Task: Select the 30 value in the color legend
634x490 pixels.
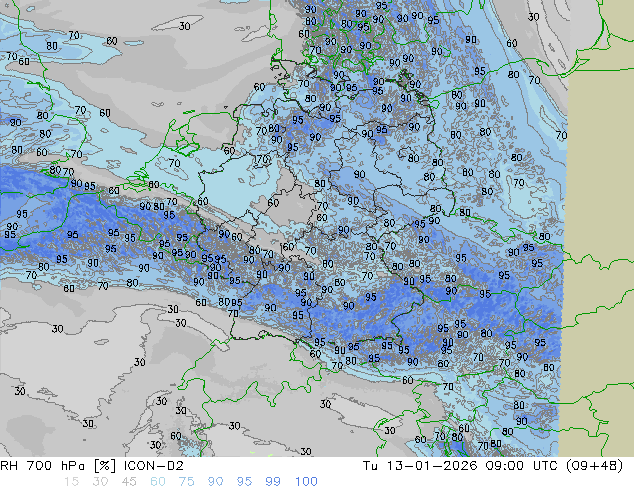Action: (100, 482)
